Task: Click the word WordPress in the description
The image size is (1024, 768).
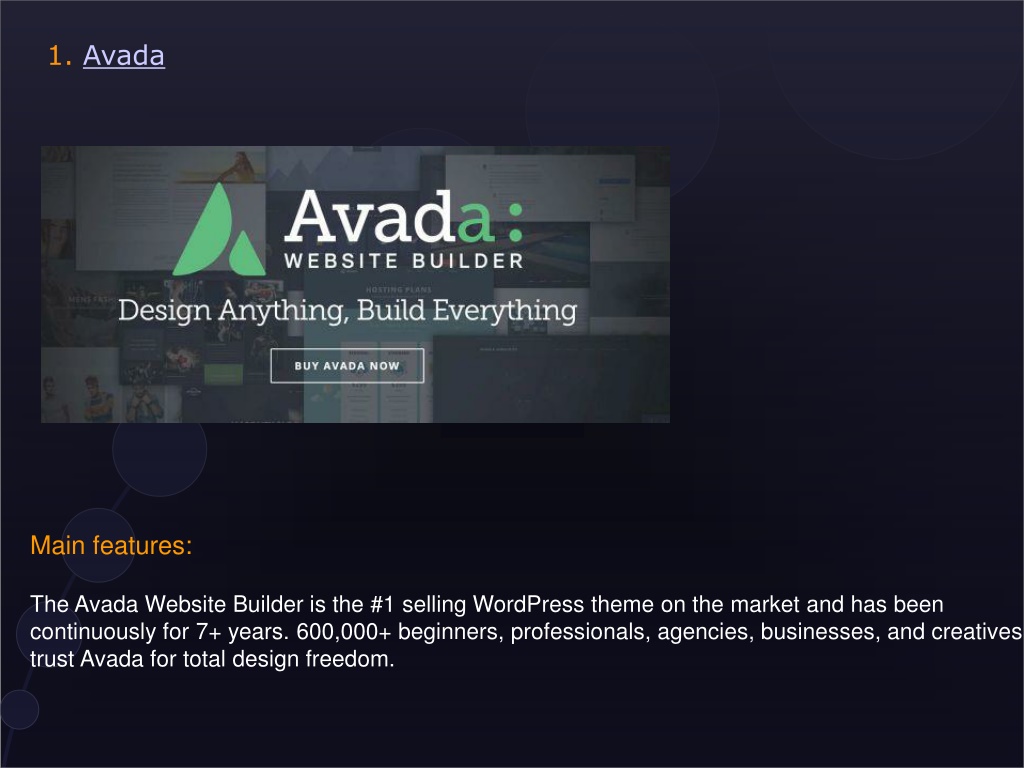Action: tap(528, 604)
